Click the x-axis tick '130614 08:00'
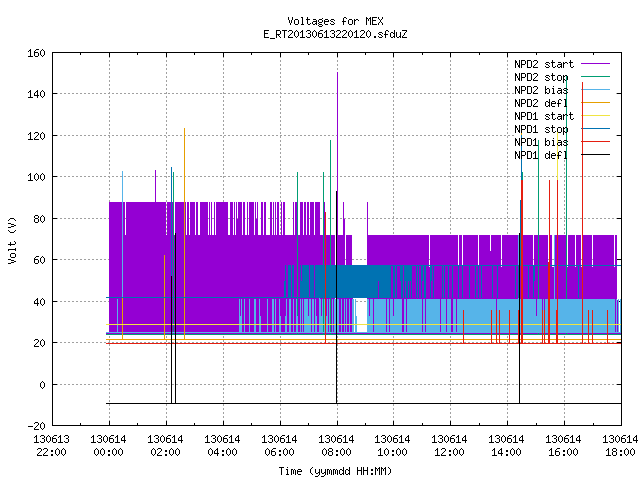Viewport: 640px width, 480px height. point(336,446)
